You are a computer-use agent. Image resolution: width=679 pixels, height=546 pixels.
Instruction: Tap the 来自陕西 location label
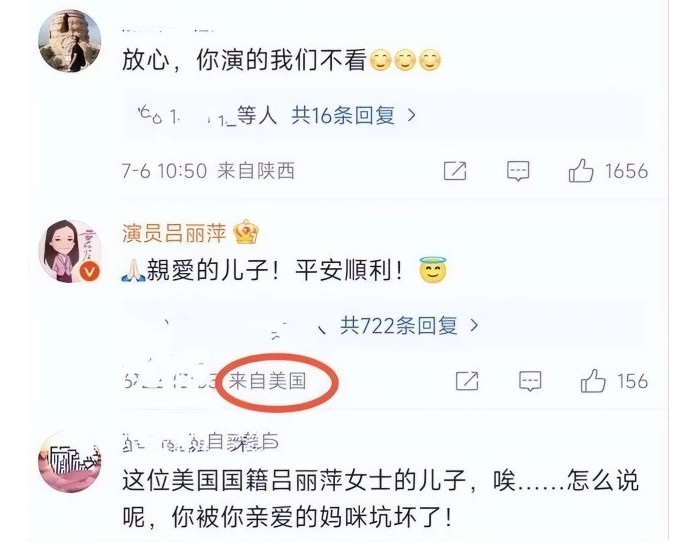tap(256, 171)
